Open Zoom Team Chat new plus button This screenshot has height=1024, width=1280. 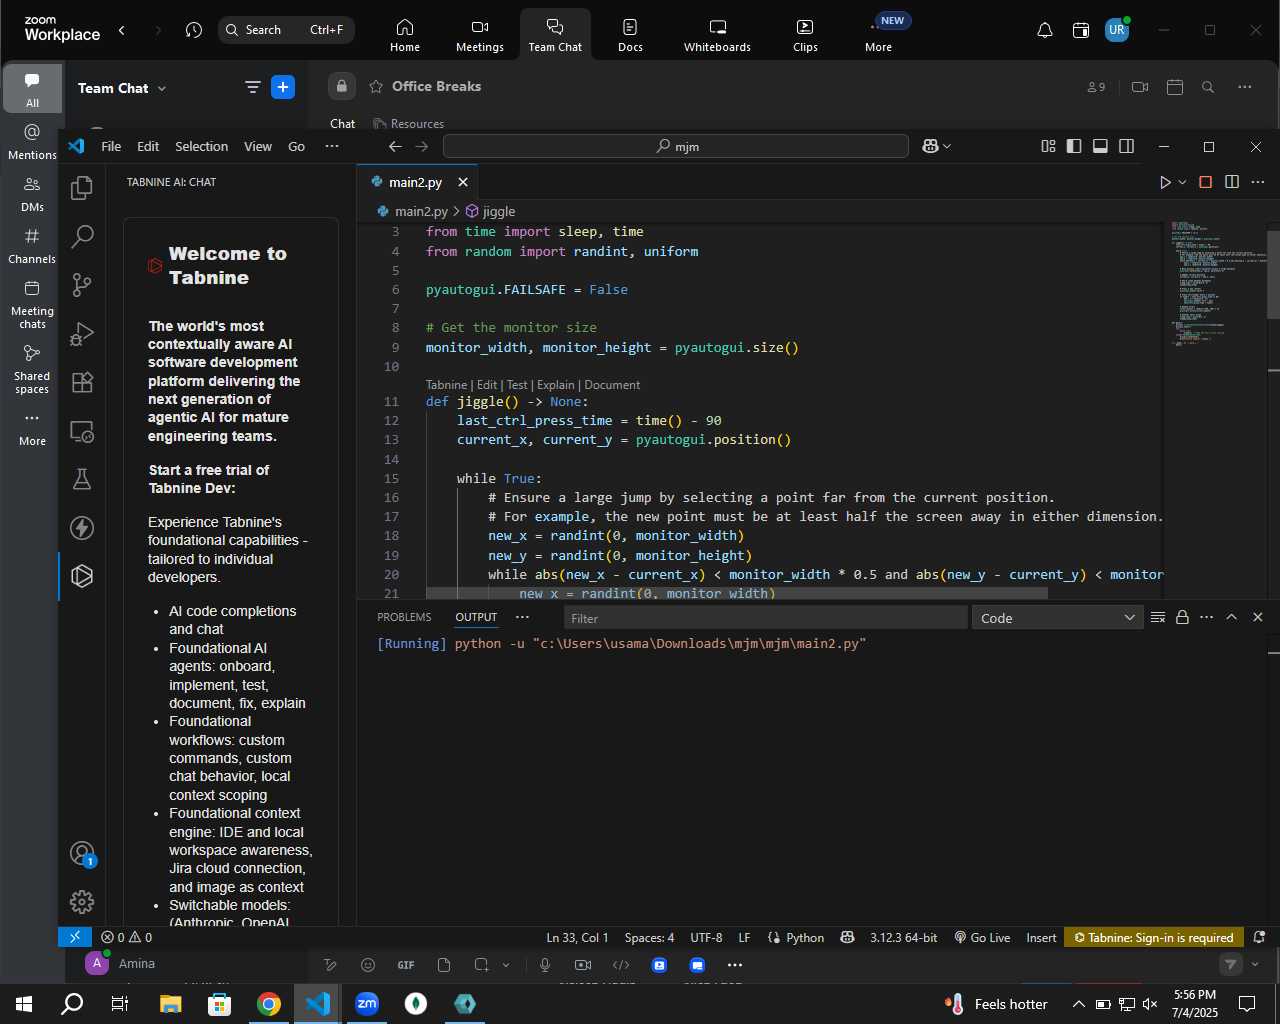(x=283, y=88)
